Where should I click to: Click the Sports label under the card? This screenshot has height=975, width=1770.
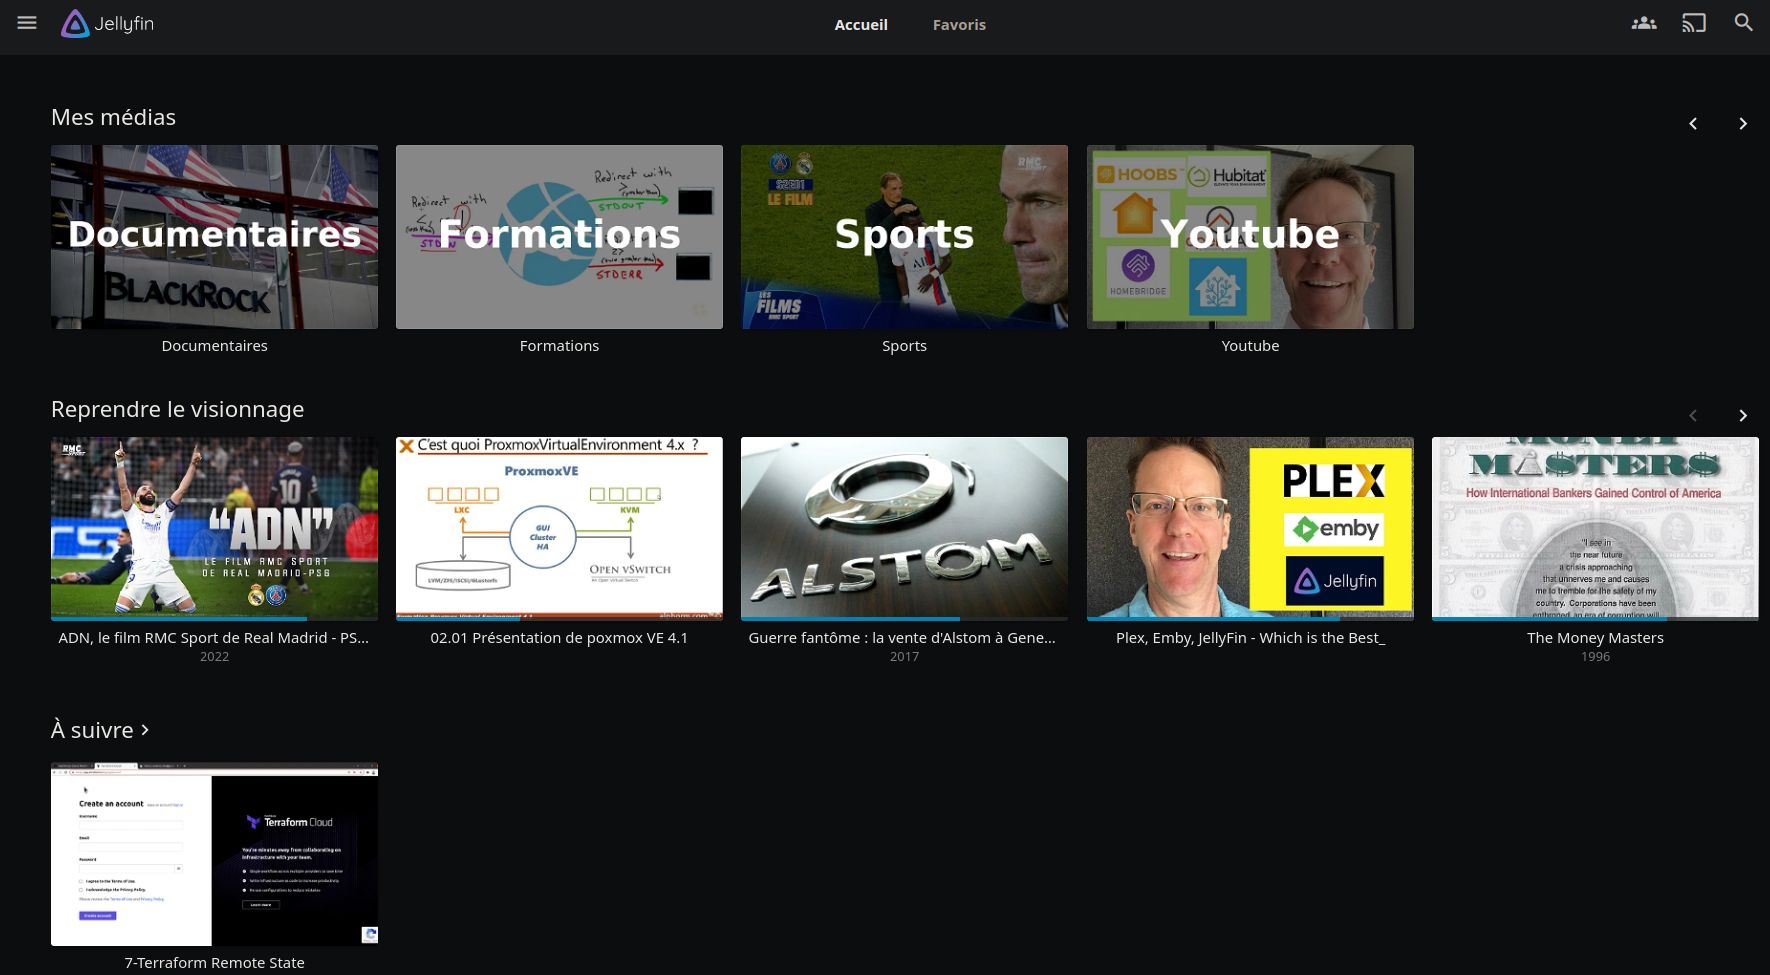coord(904,346)
